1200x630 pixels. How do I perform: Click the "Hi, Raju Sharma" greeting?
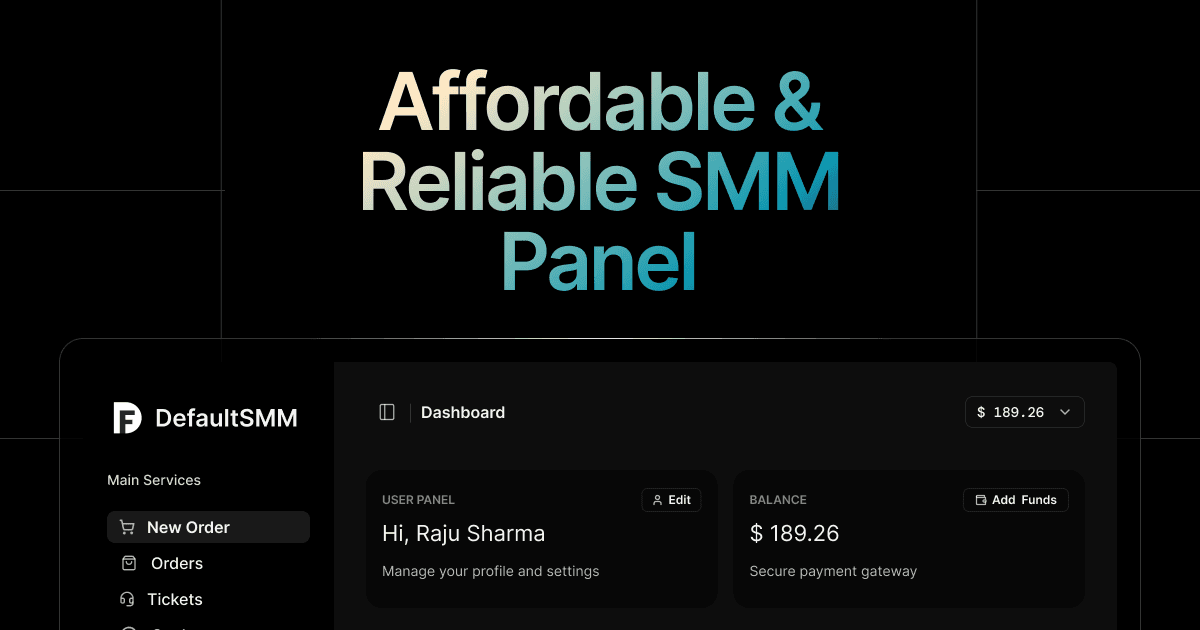[463, 534]
